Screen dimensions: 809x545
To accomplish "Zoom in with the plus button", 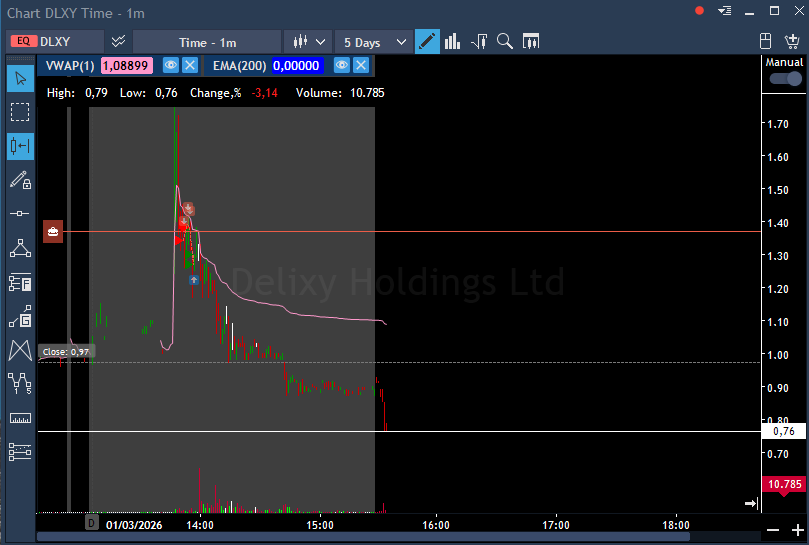I will 798,530.
